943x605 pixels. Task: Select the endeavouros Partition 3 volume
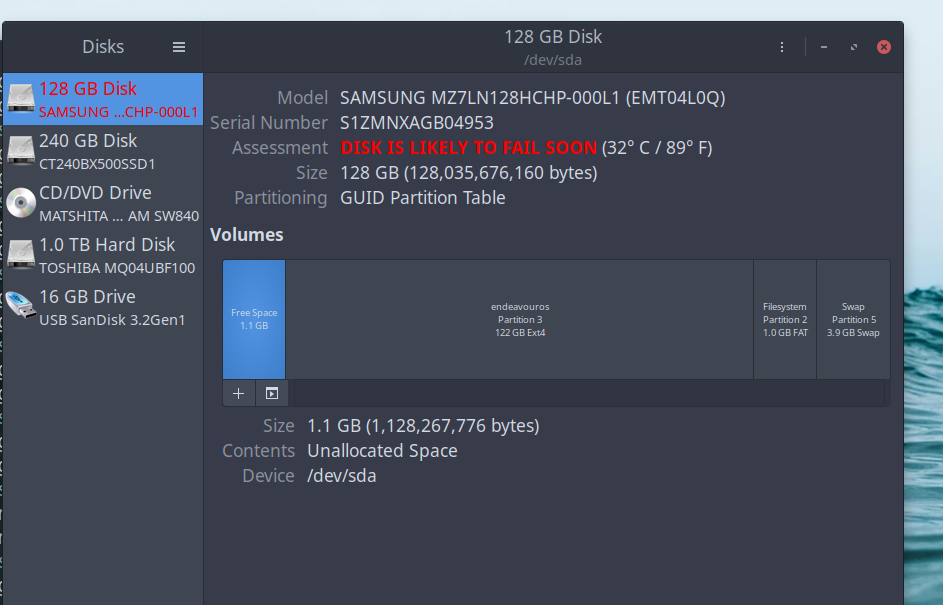tap(519, 319)
